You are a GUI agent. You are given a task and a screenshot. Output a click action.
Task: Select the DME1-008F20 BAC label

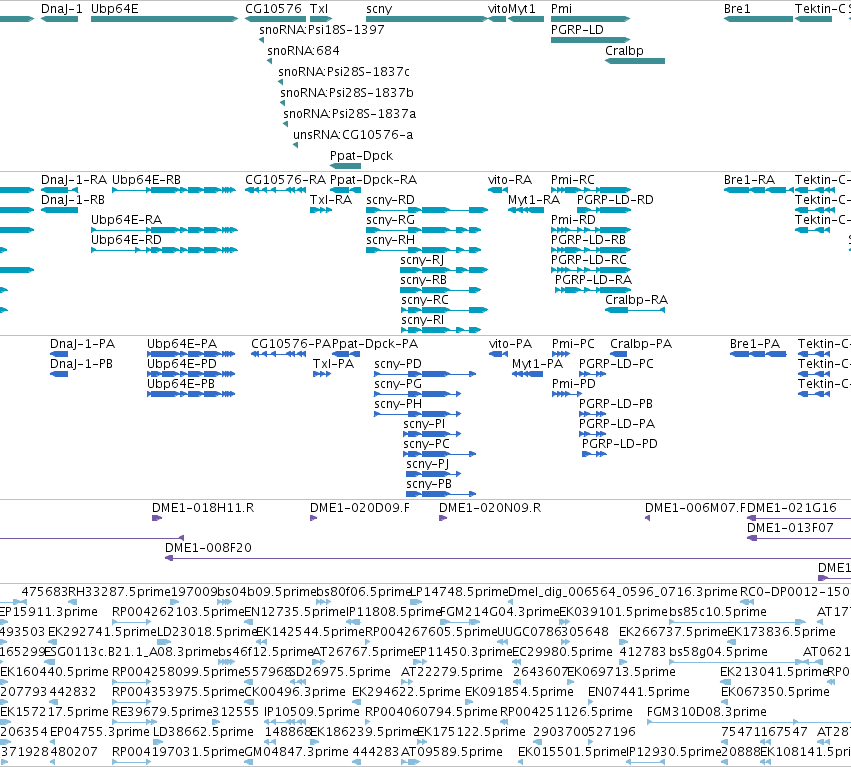click(x=208, y=548)
